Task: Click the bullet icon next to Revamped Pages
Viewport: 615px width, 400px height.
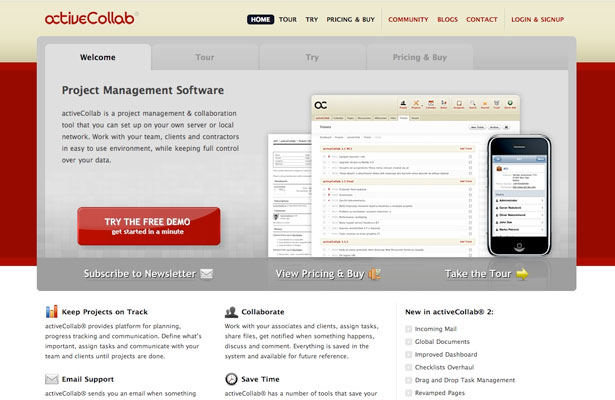Action: coord(408,393)
